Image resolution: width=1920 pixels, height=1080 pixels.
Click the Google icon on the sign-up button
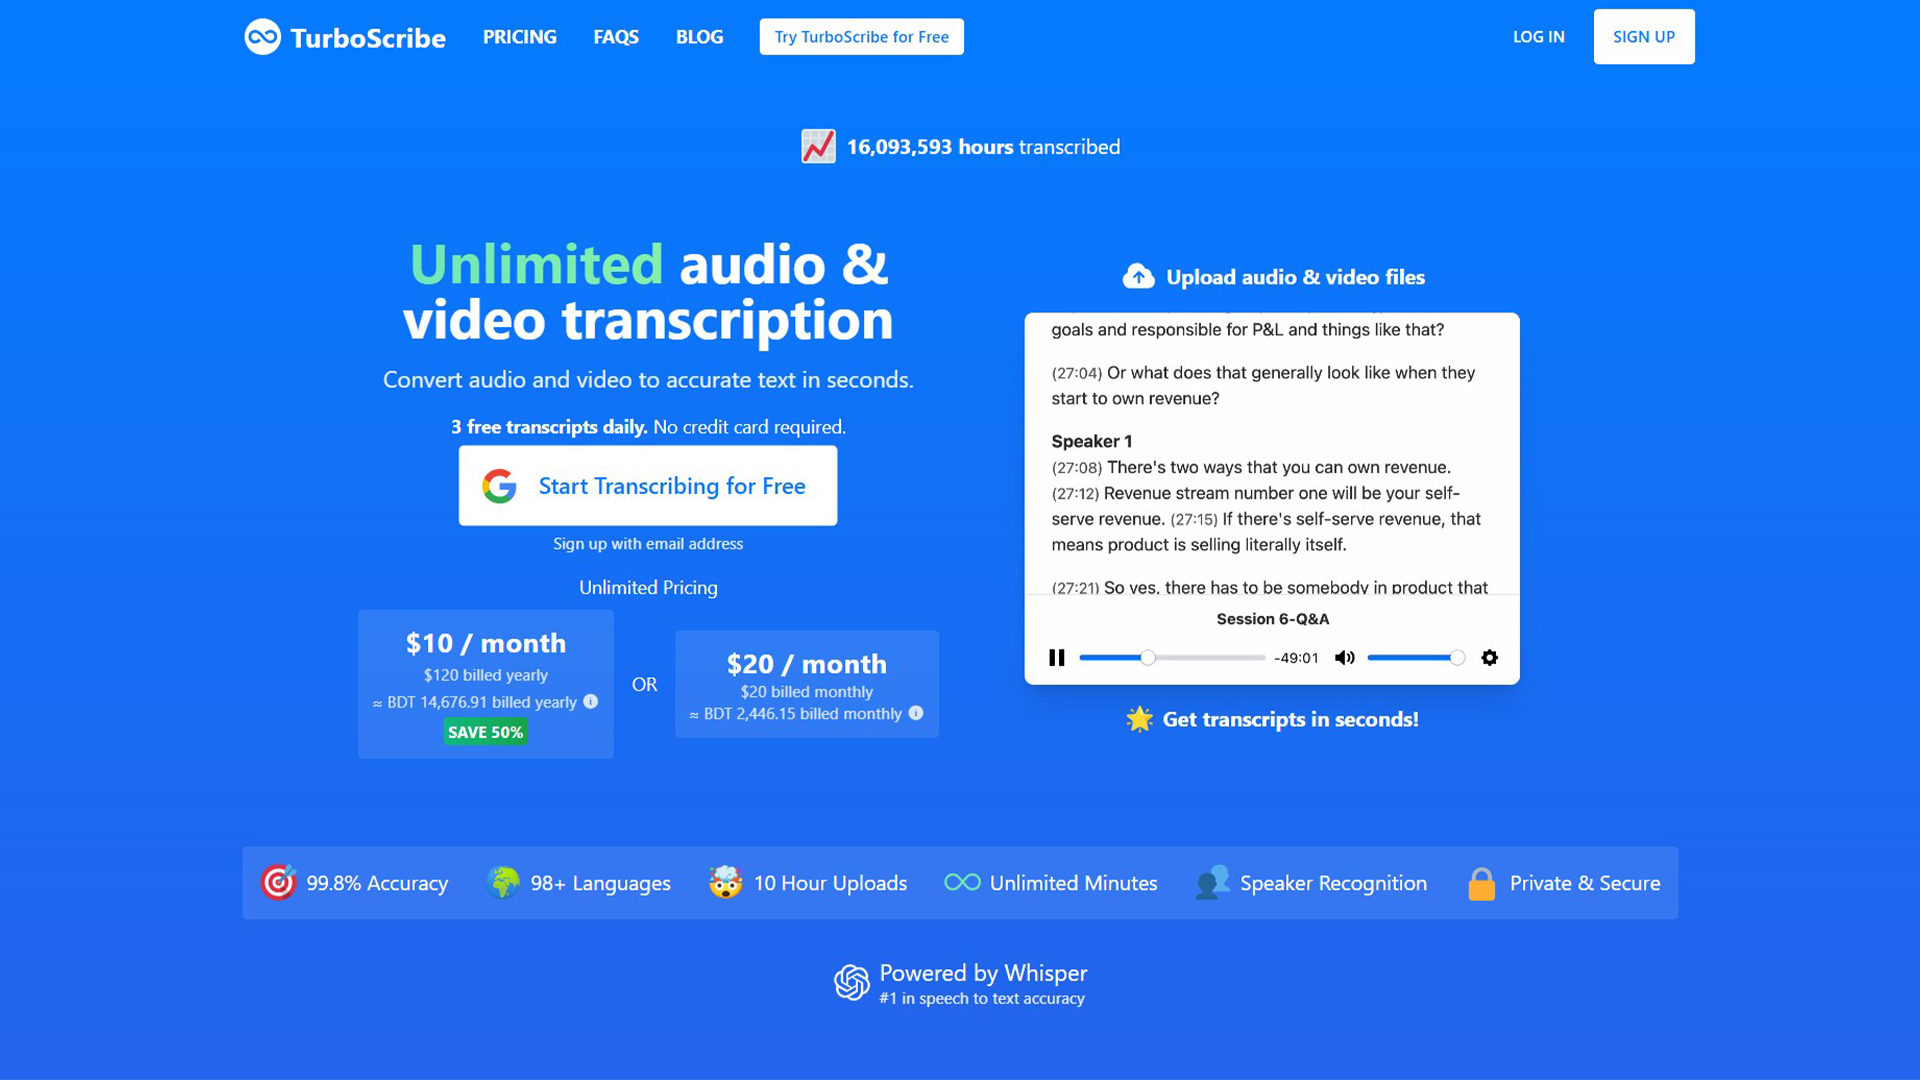[x=499, y=485]
